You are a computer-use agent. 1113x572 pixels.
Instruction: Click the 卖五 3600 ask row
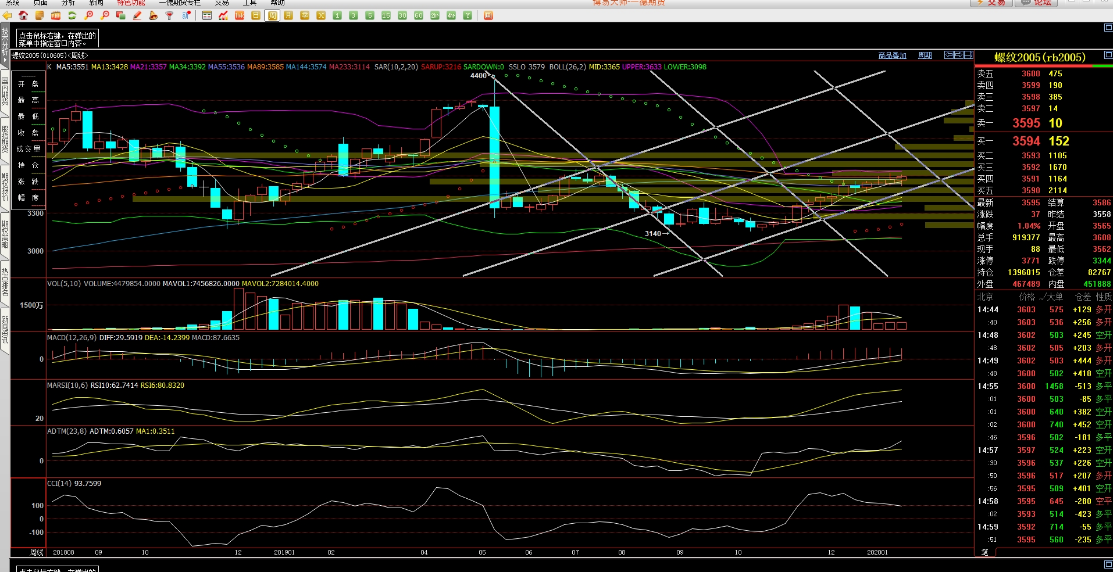[1043, 74]
